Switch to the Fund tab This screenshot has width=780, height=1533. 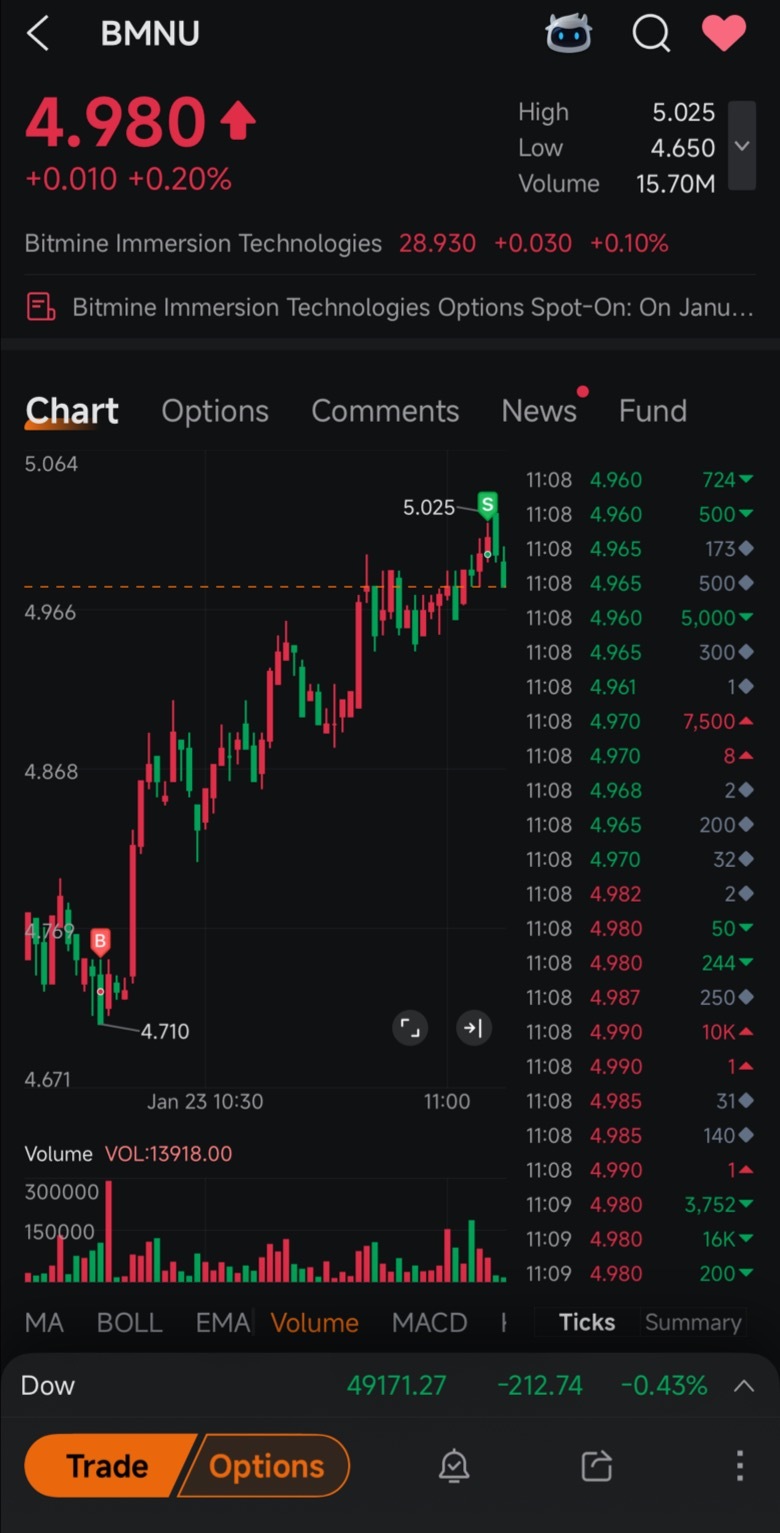coord(653,411)
